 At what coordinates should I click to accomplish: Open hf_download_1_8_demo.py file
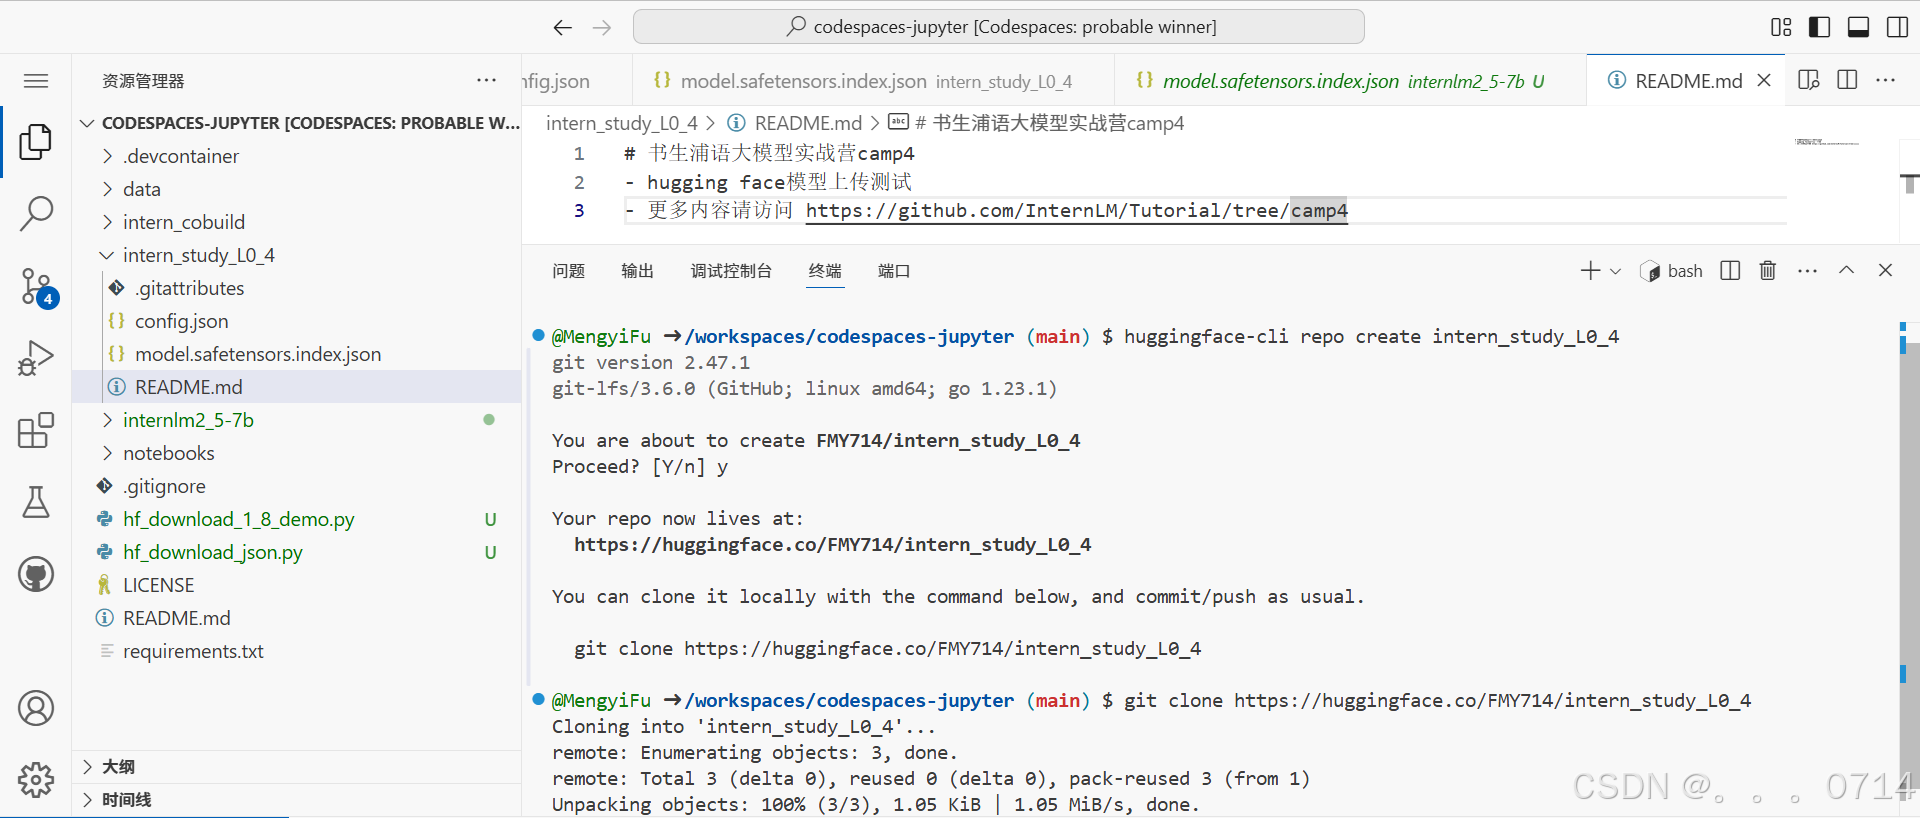[297, 519]
